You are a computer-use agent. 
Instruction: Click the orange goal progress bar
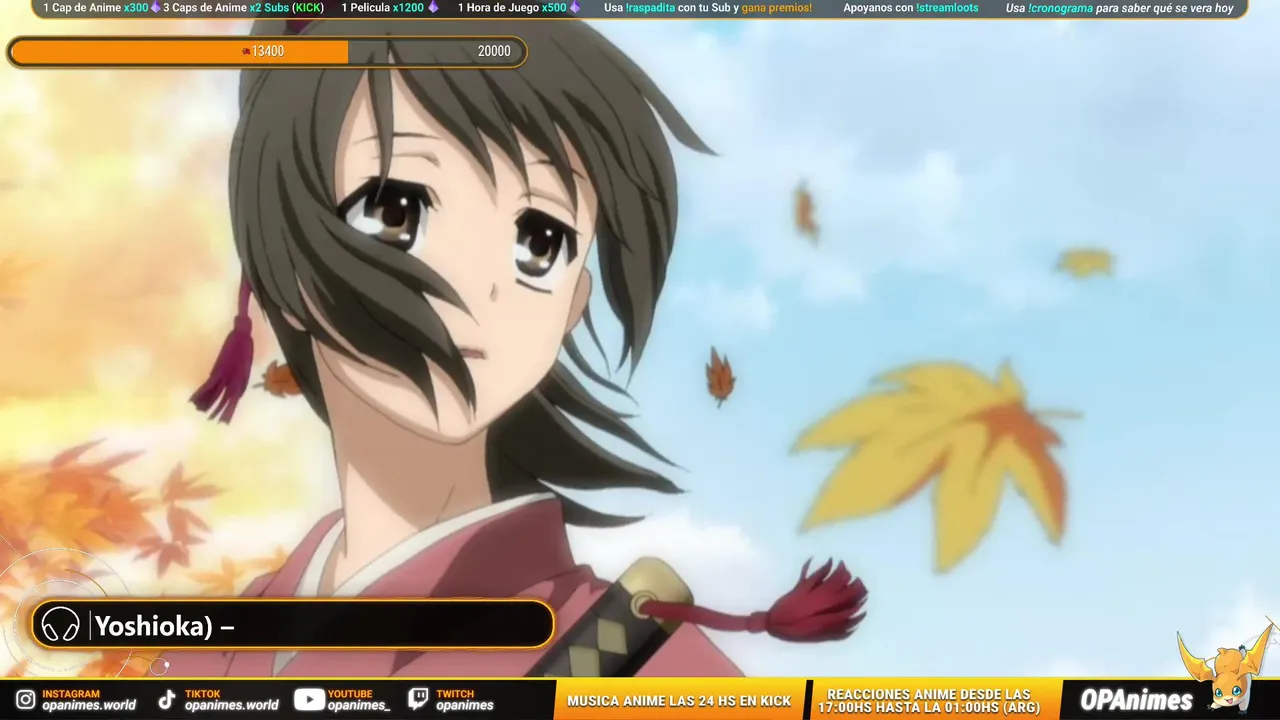click(266, 52)
